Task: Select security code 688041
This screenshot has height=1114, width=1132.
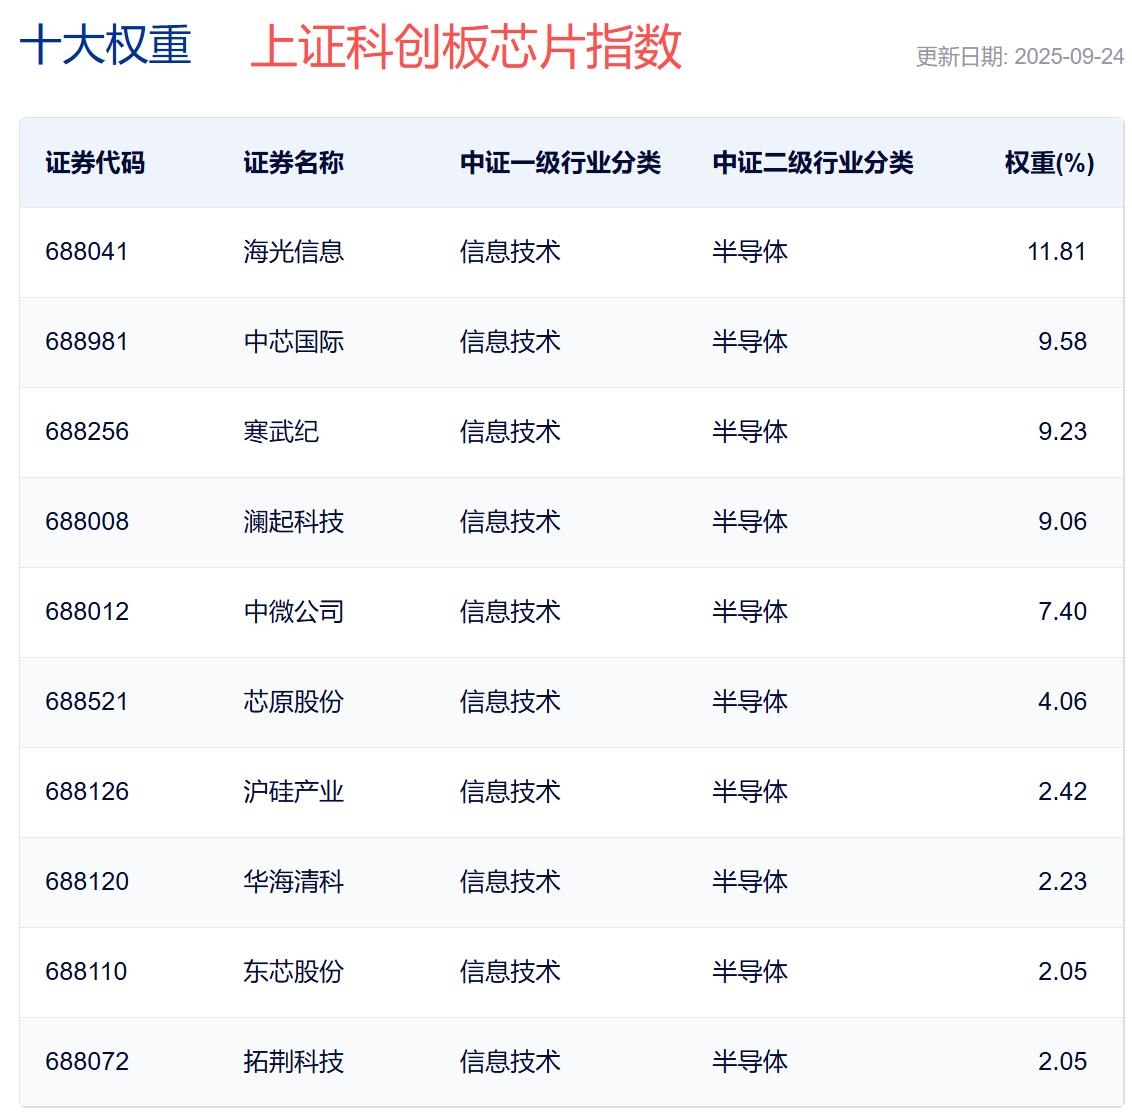Action: pos(87,252)
